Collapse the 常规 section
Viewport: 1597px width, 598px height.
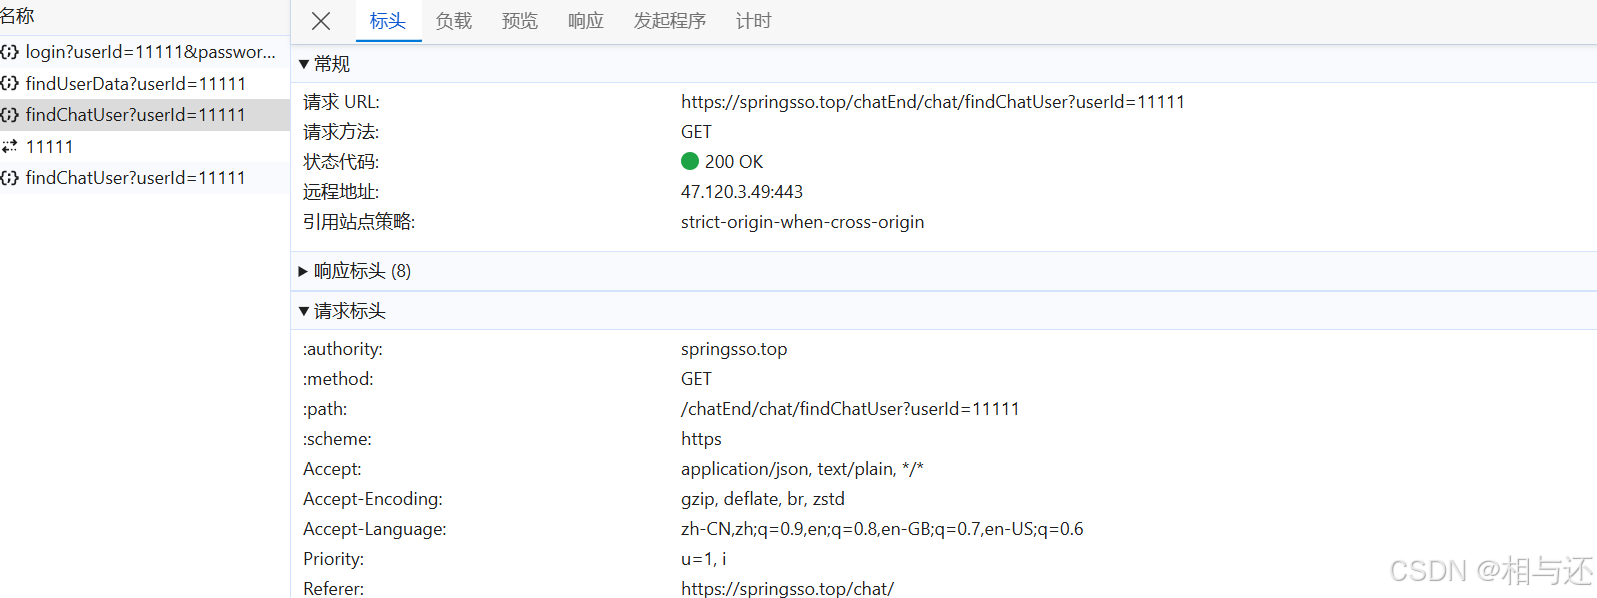pyautogui.click(x=304, y=64)
